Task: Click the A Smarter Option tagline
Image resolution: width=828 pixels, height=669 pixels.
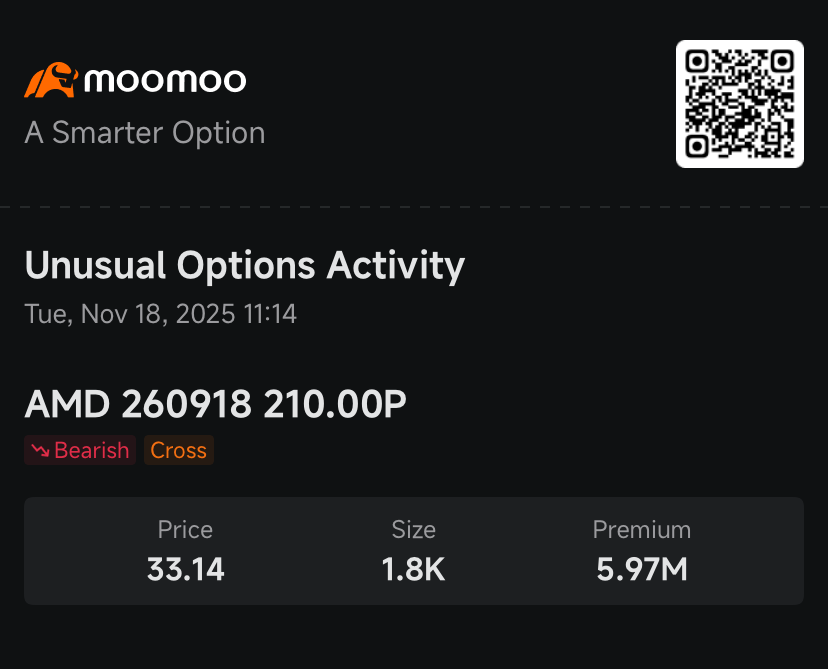Action: click(x=145, y=133)
